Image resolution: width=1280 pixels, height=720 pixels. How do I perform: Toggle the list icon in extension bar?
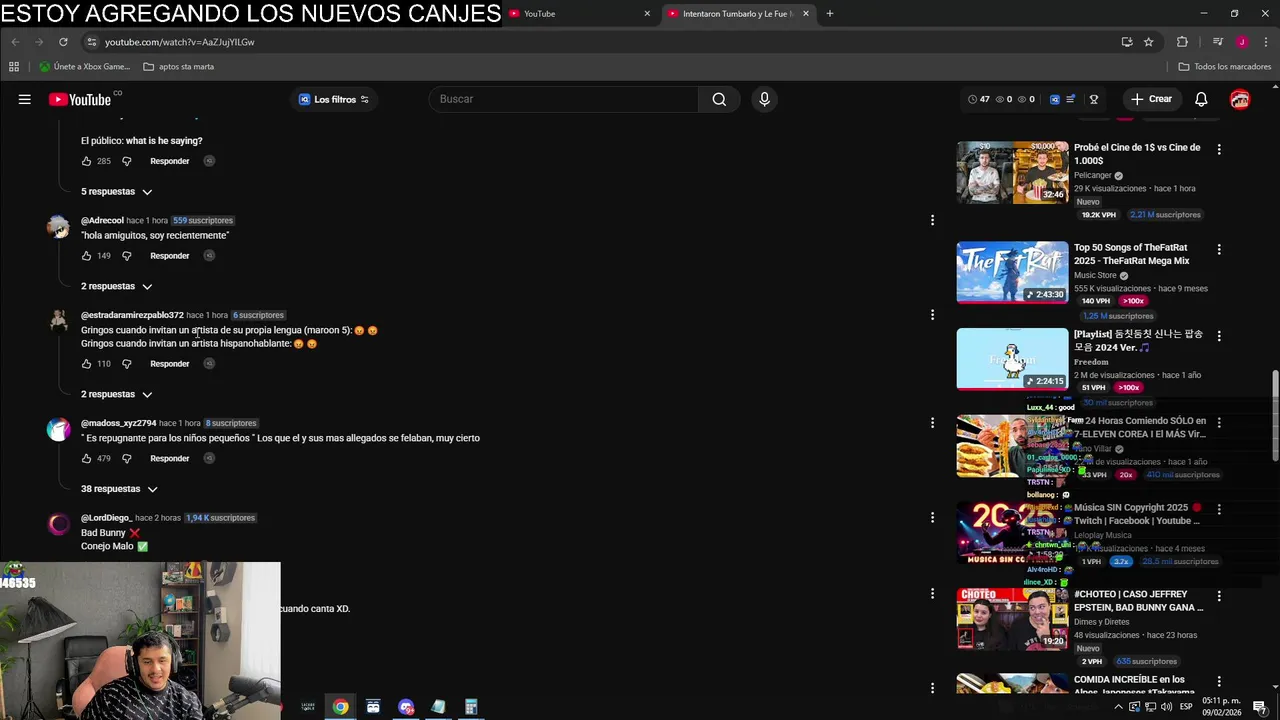click(x=1071, y=99)
